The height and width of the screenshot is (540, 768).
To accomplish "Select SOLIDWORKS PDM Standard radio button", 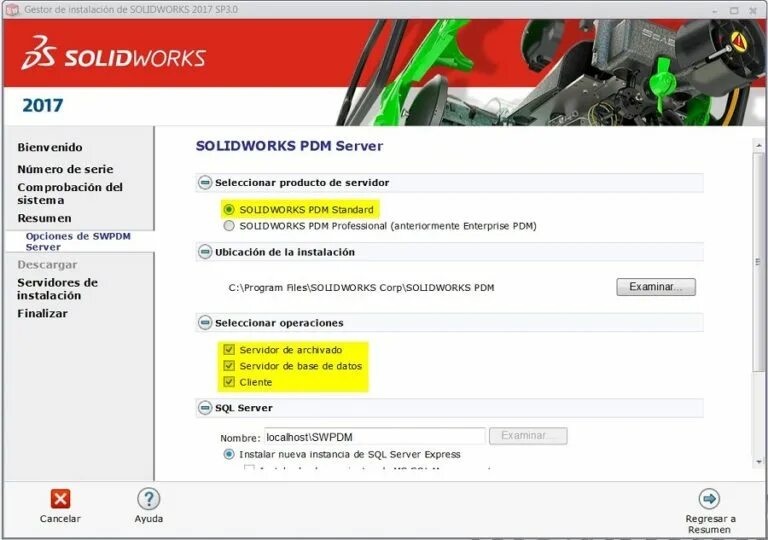I will click(x=229, y=210).
